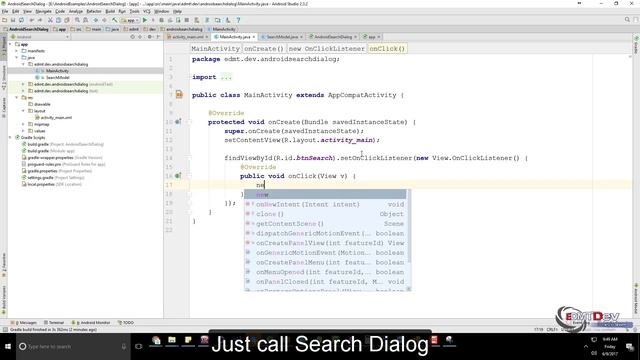Screen dimensions: 640x360
Task: Click the Undo toolbar icon
Action: tap(32, 20)
